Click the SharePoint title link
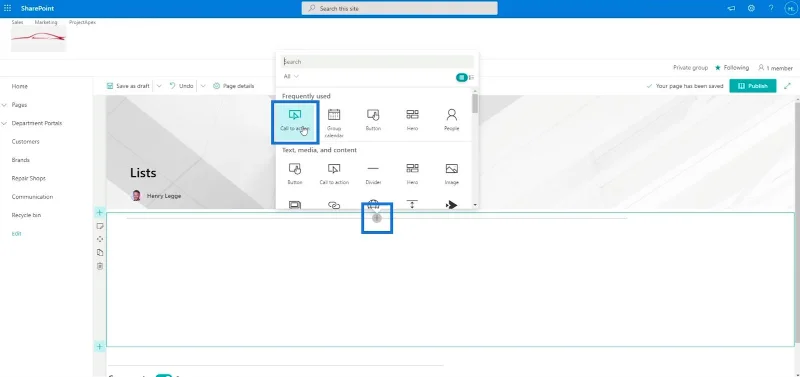This screenshot has width=800, height=377. (x=37, y=8)
